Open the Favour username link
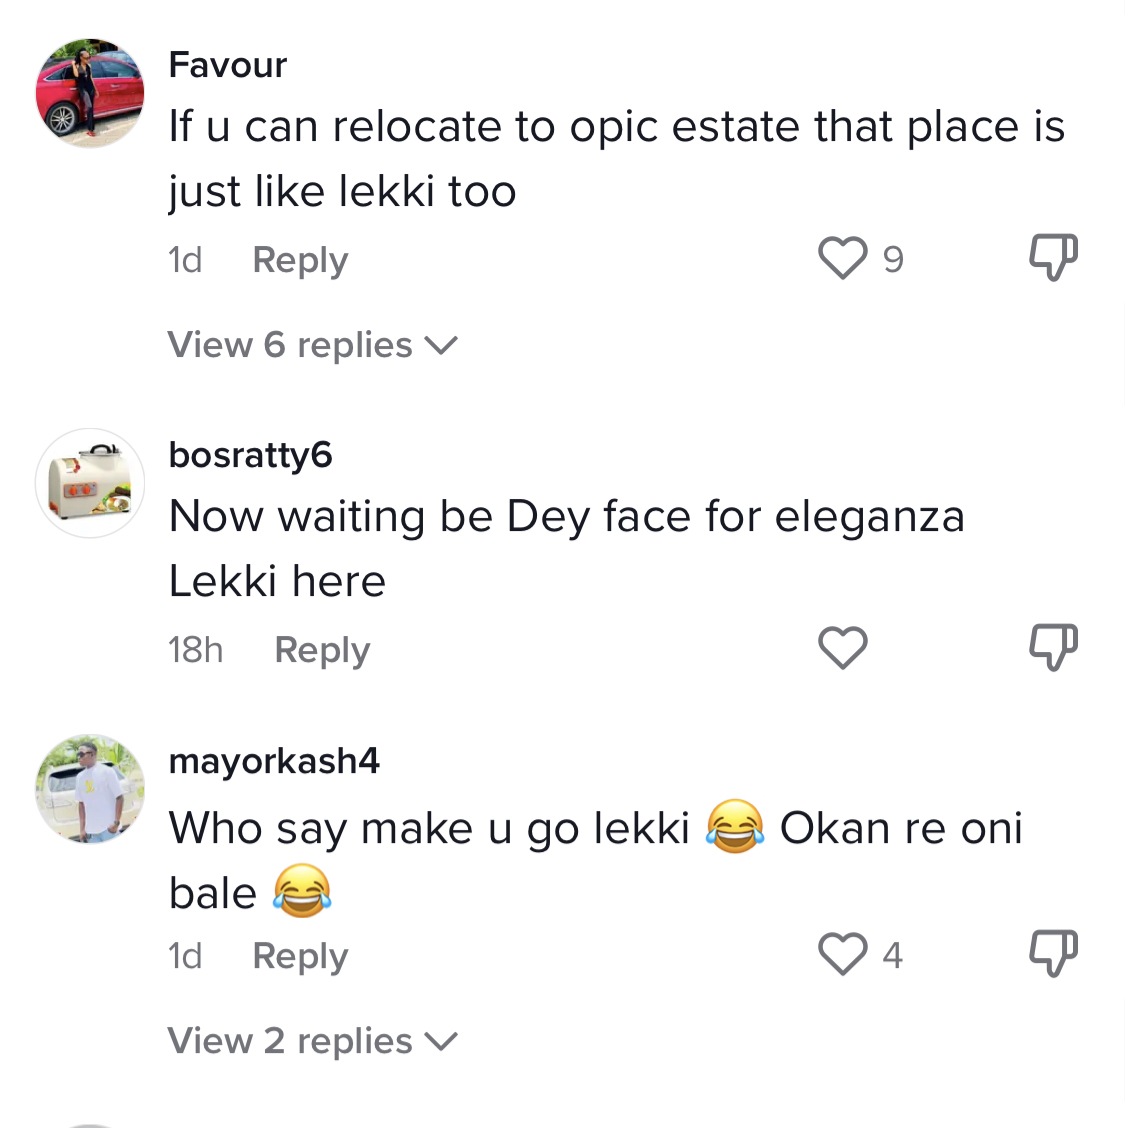 click(227, 65)
